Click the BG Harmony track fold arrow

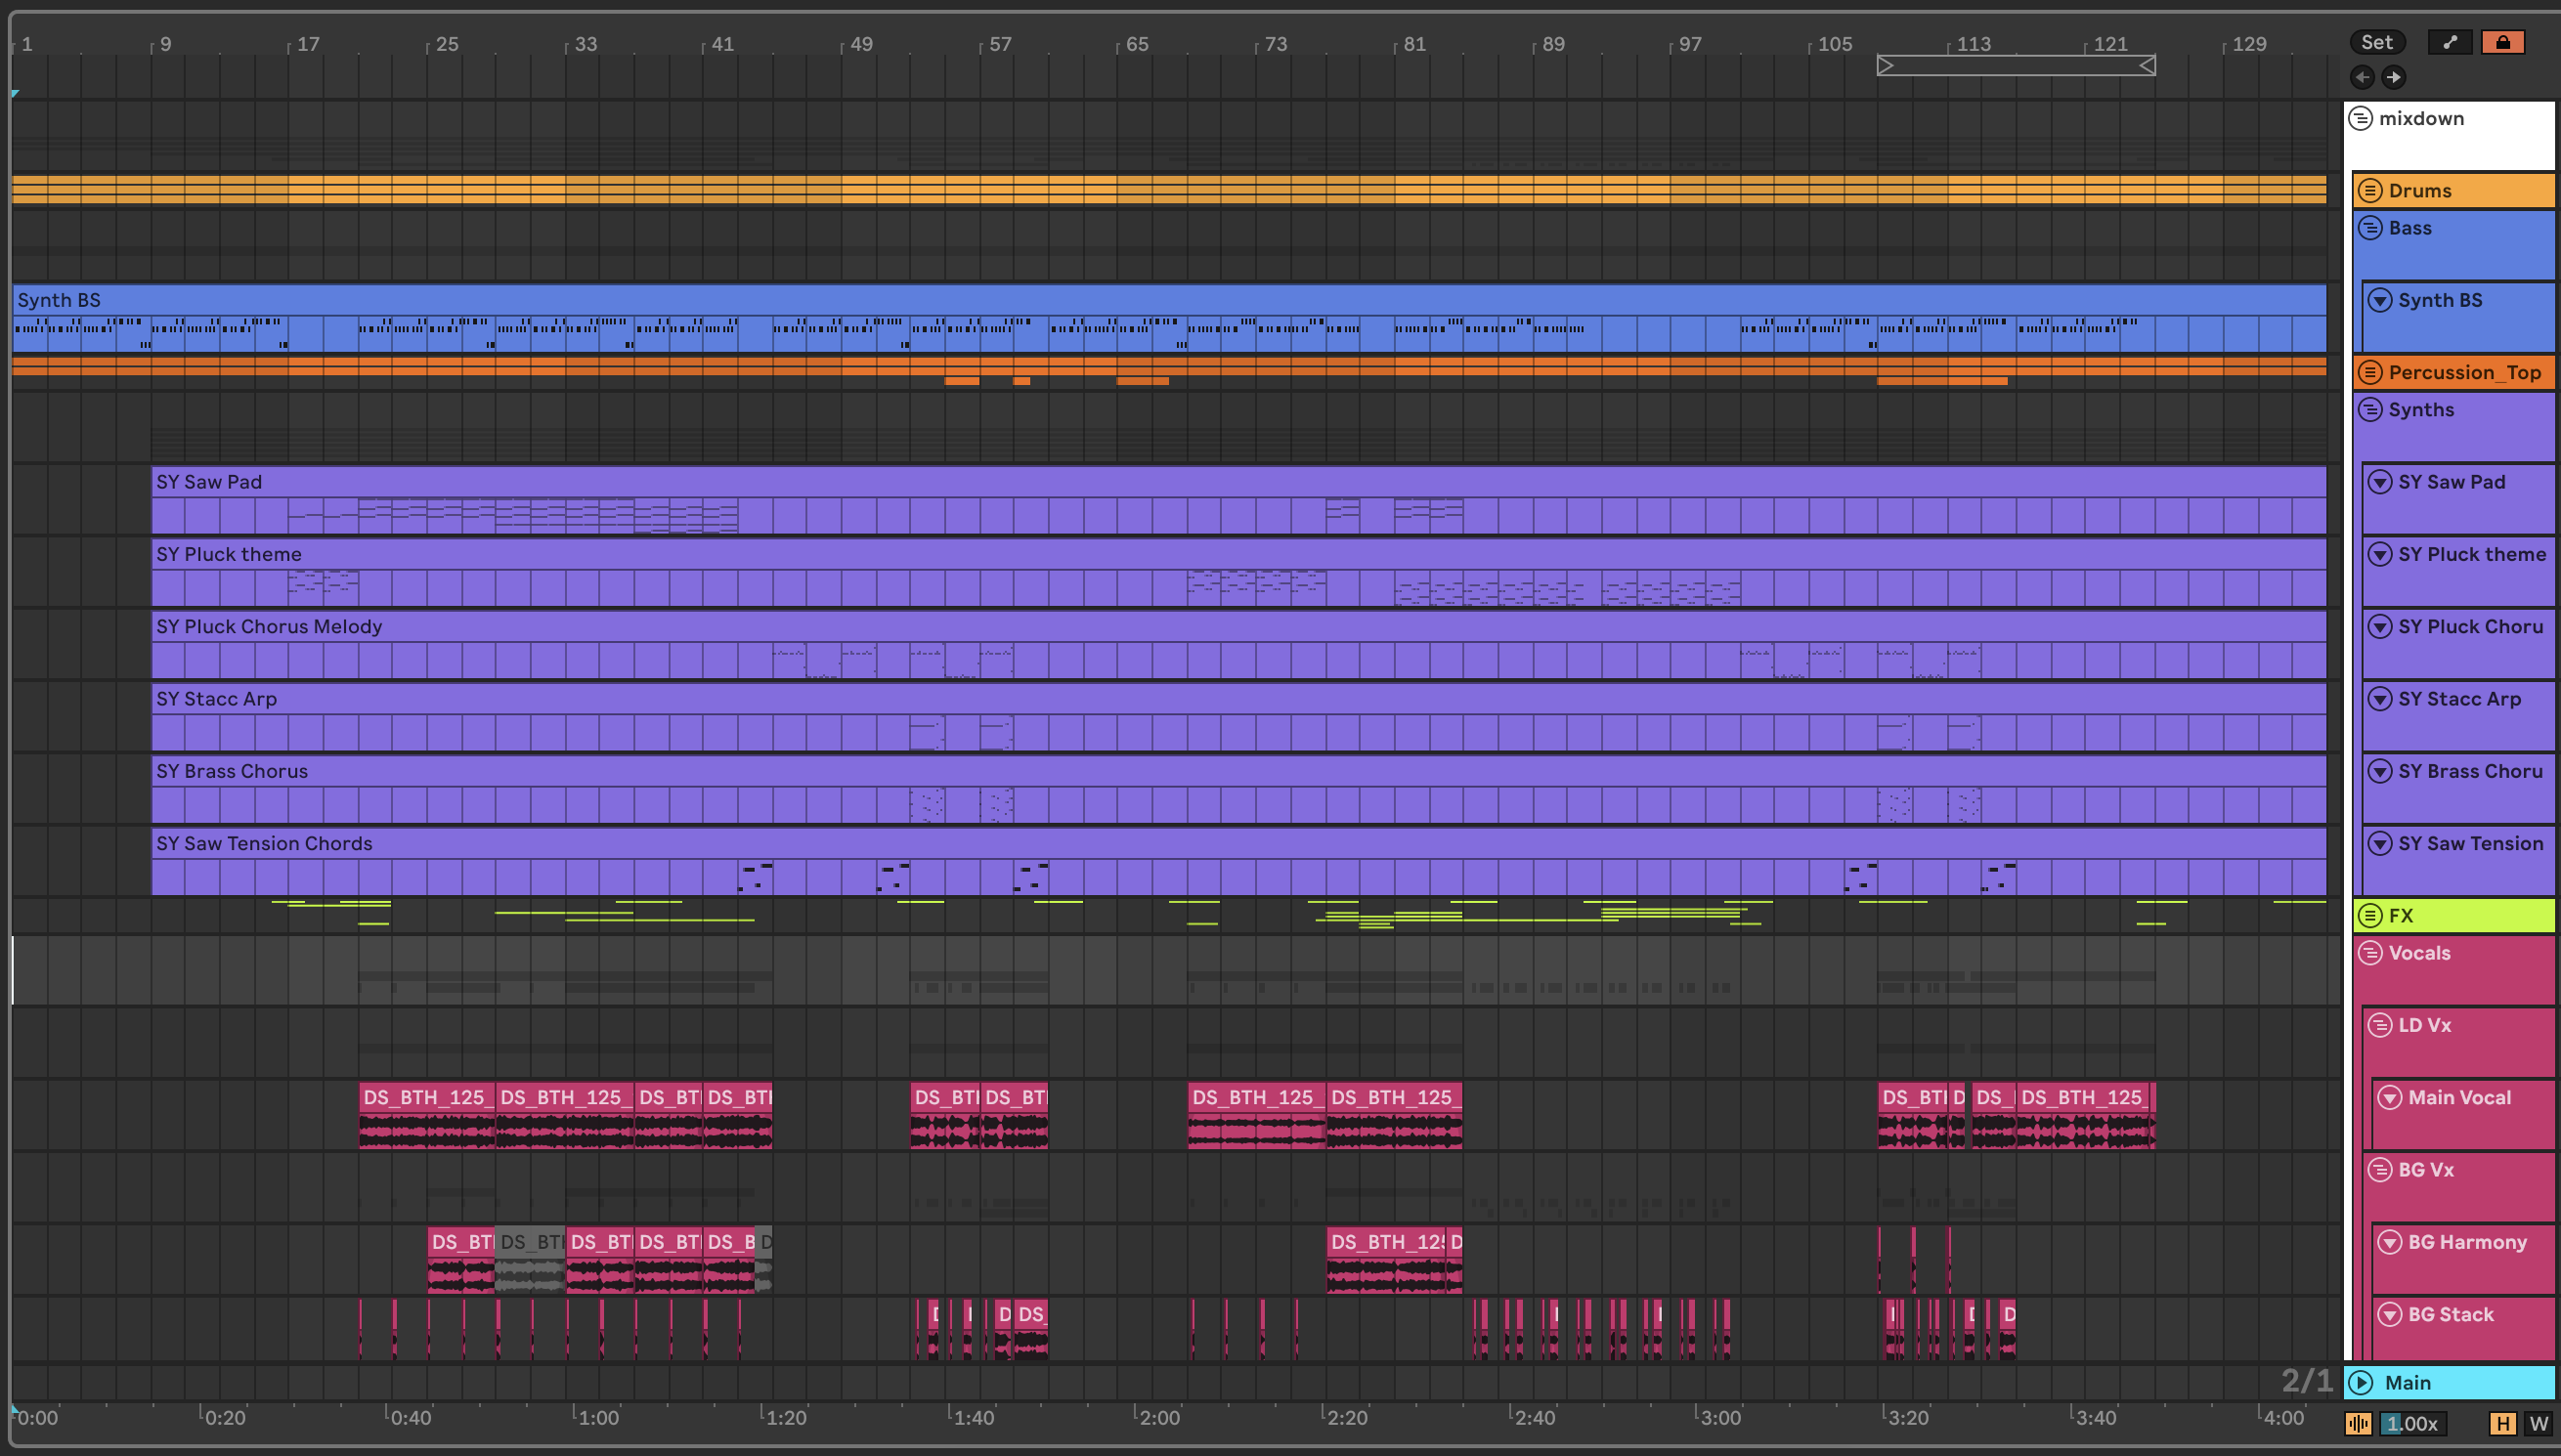tap(2390, 1242)
